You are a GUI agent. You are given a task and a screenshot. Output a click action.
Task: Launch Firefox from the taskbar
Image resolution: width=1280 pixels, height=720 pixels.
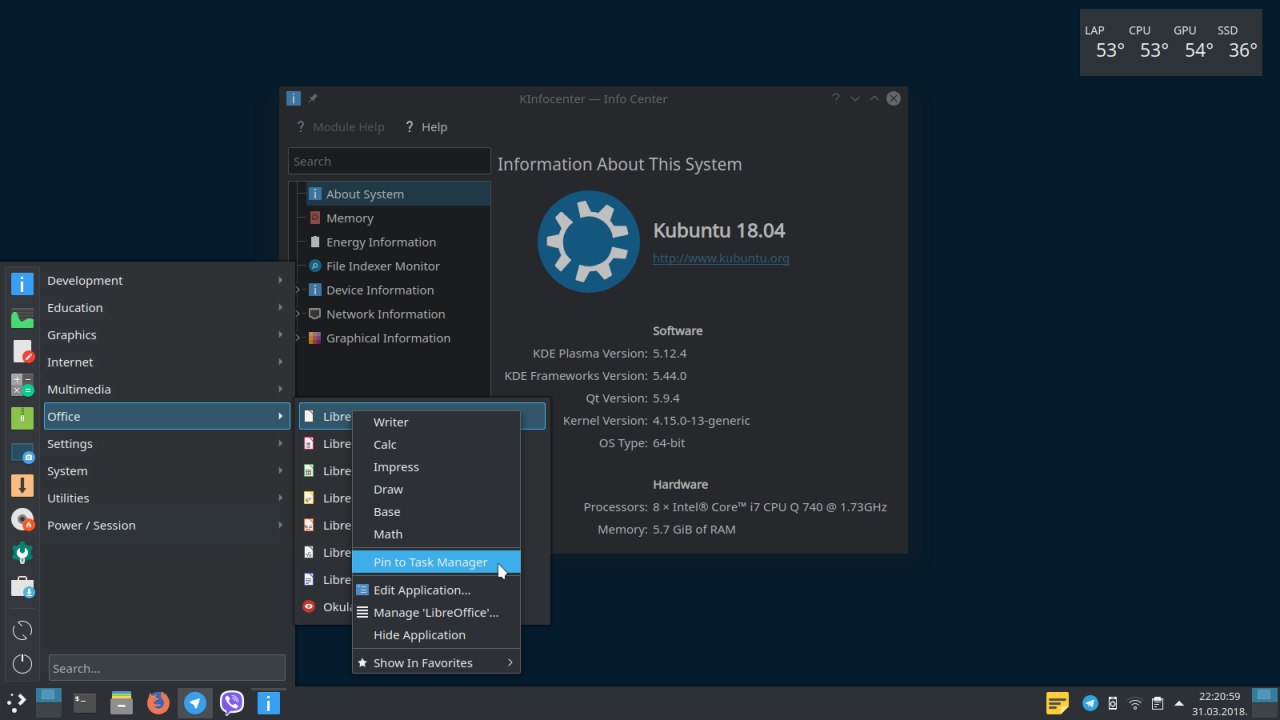[158, 703]
